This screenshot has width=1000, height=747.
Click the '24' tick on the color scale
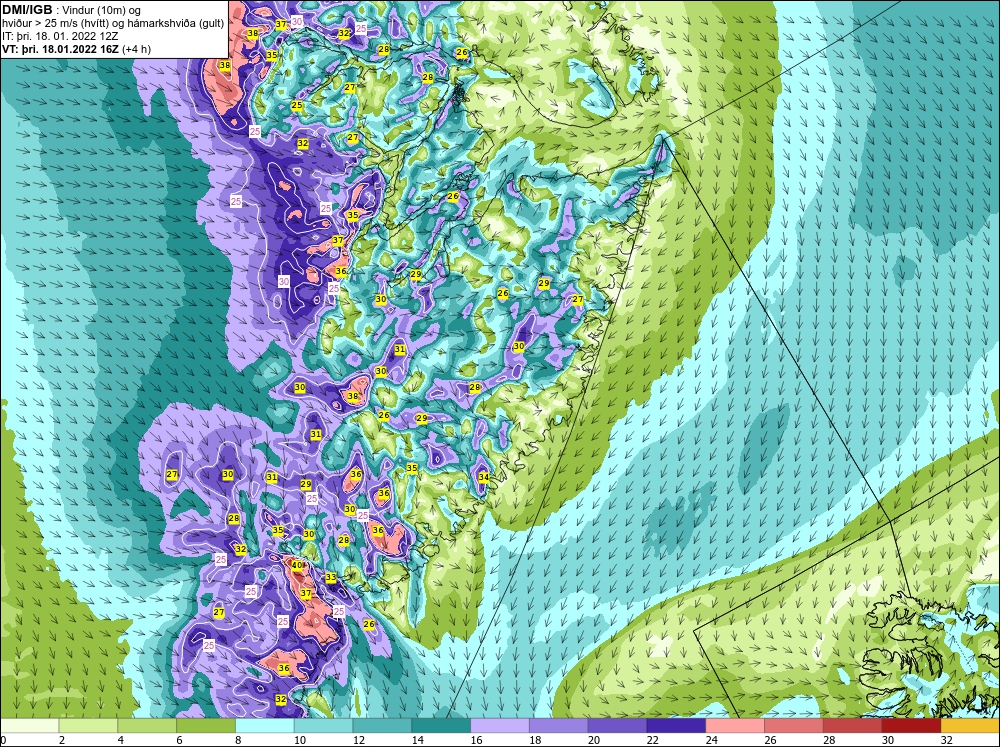(x=712, y=740)
